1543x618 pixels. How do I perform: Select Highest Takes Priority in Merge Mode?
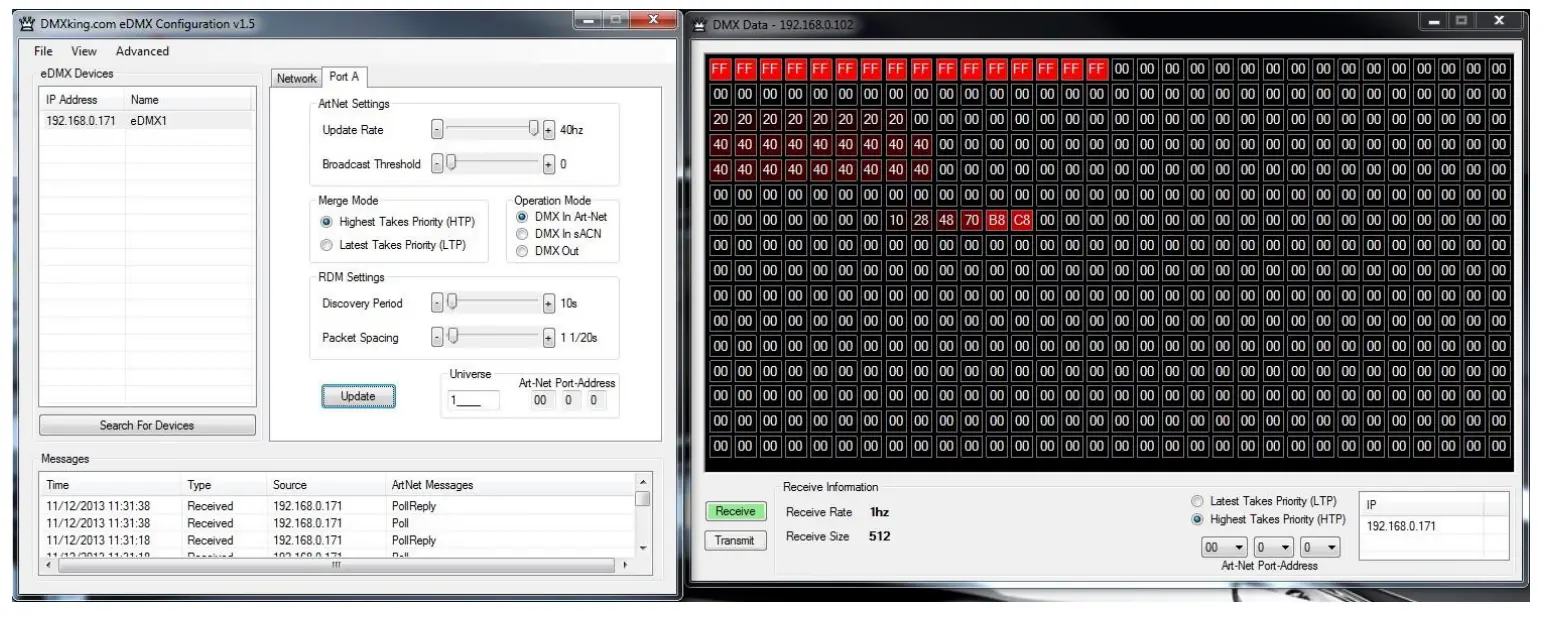point(396,222)
